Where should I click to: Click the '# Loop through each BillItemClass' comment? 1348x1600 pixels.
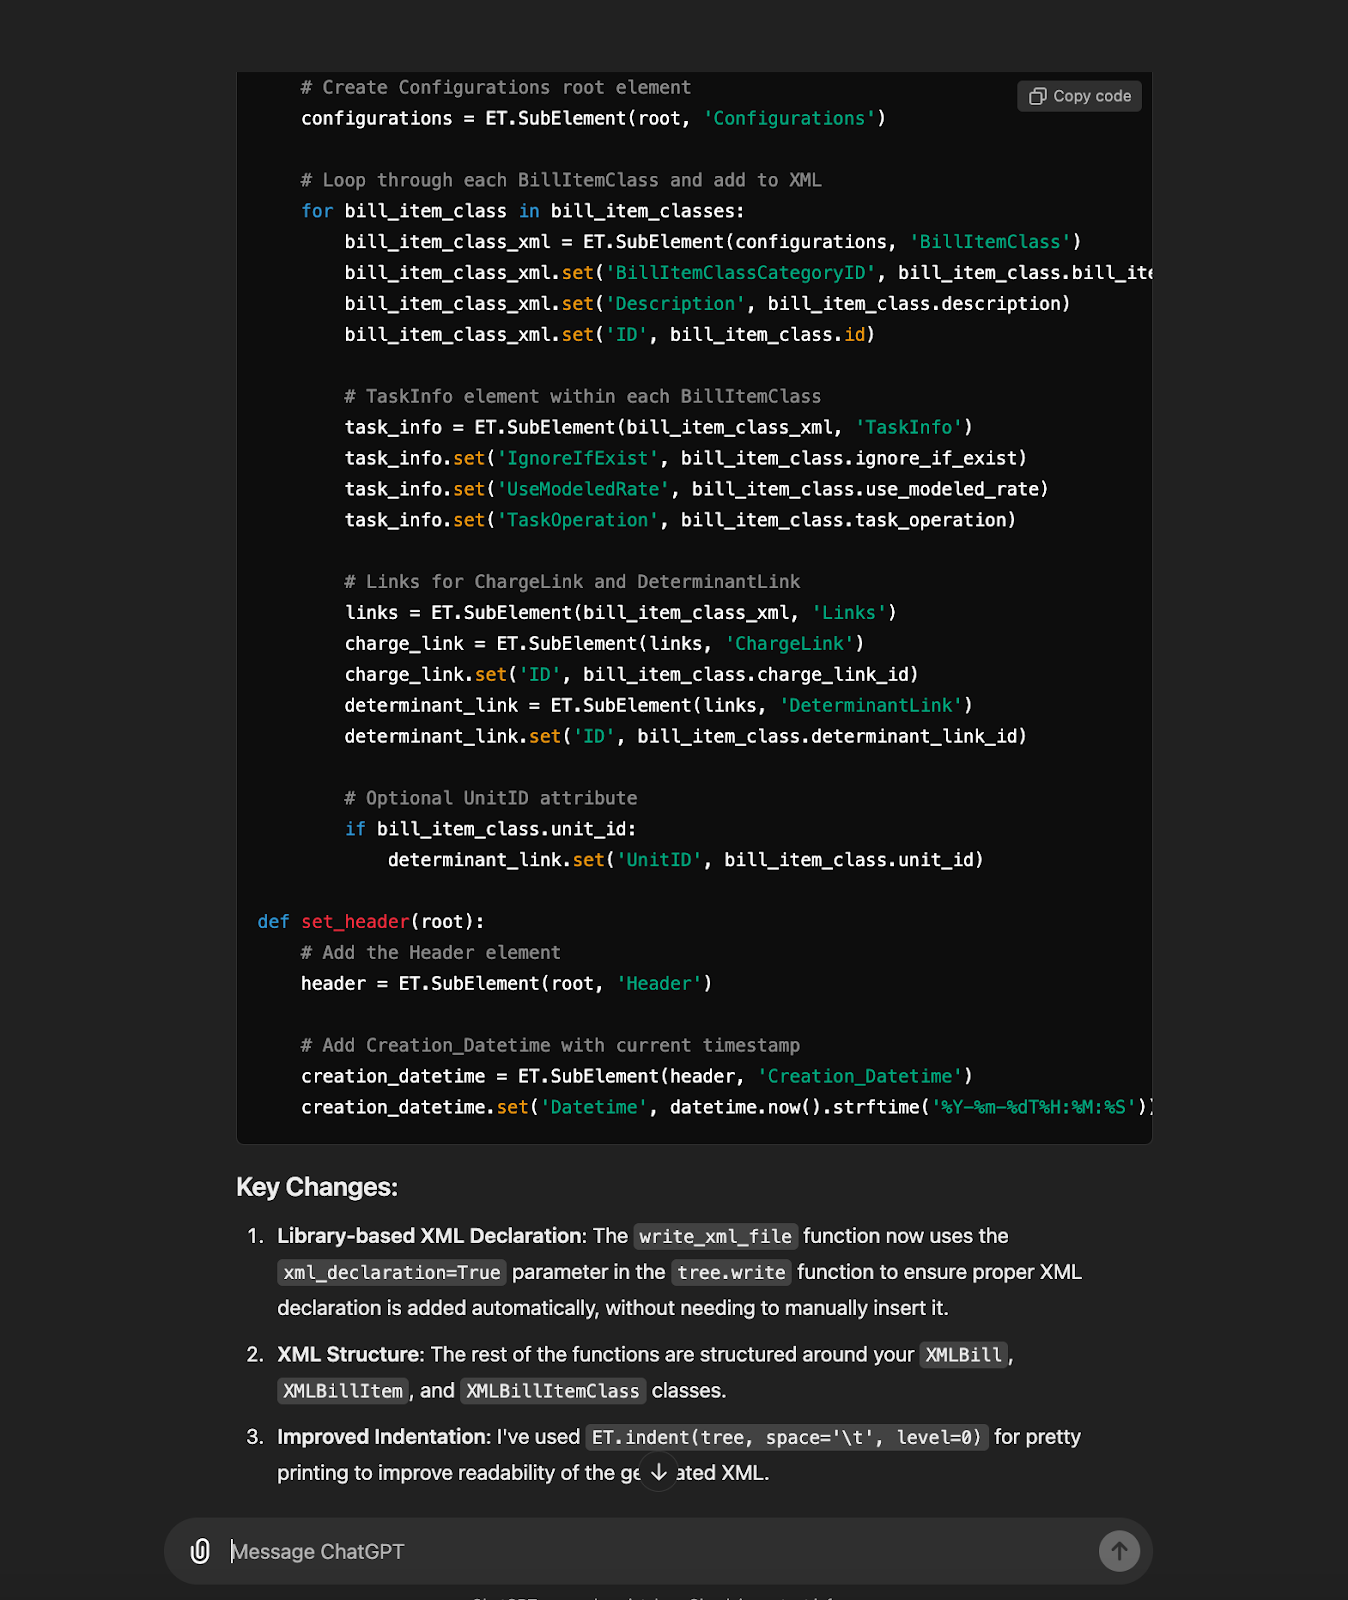(x=561, y=180)
